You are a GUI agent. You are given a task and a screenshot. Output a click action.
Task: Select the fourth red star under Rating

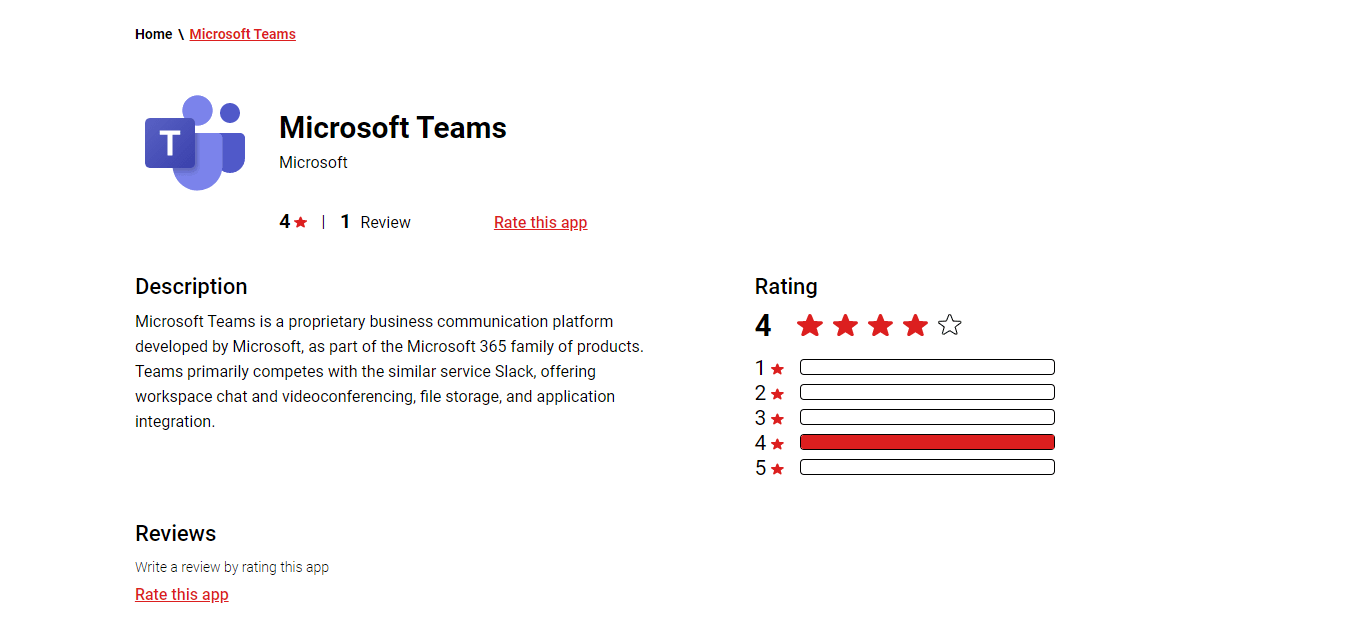coord(914,325)
